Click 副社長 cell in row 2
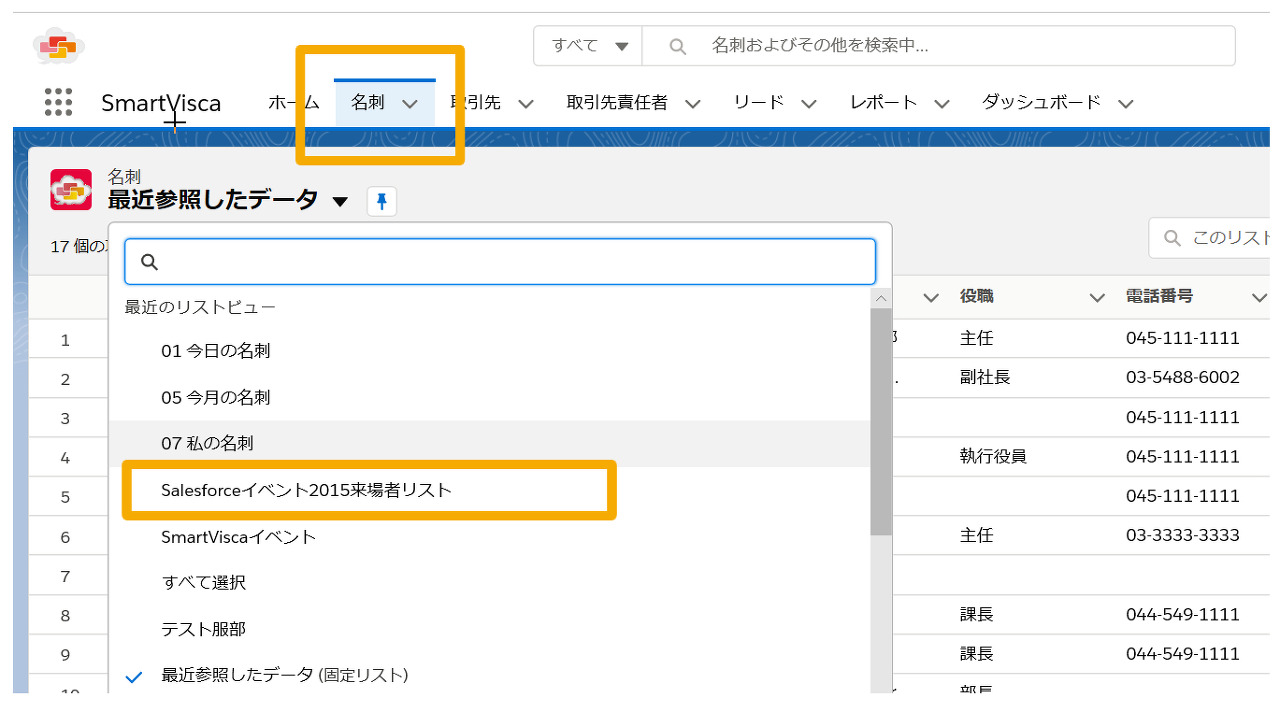Screen dimensions: 1280x712 985,377
